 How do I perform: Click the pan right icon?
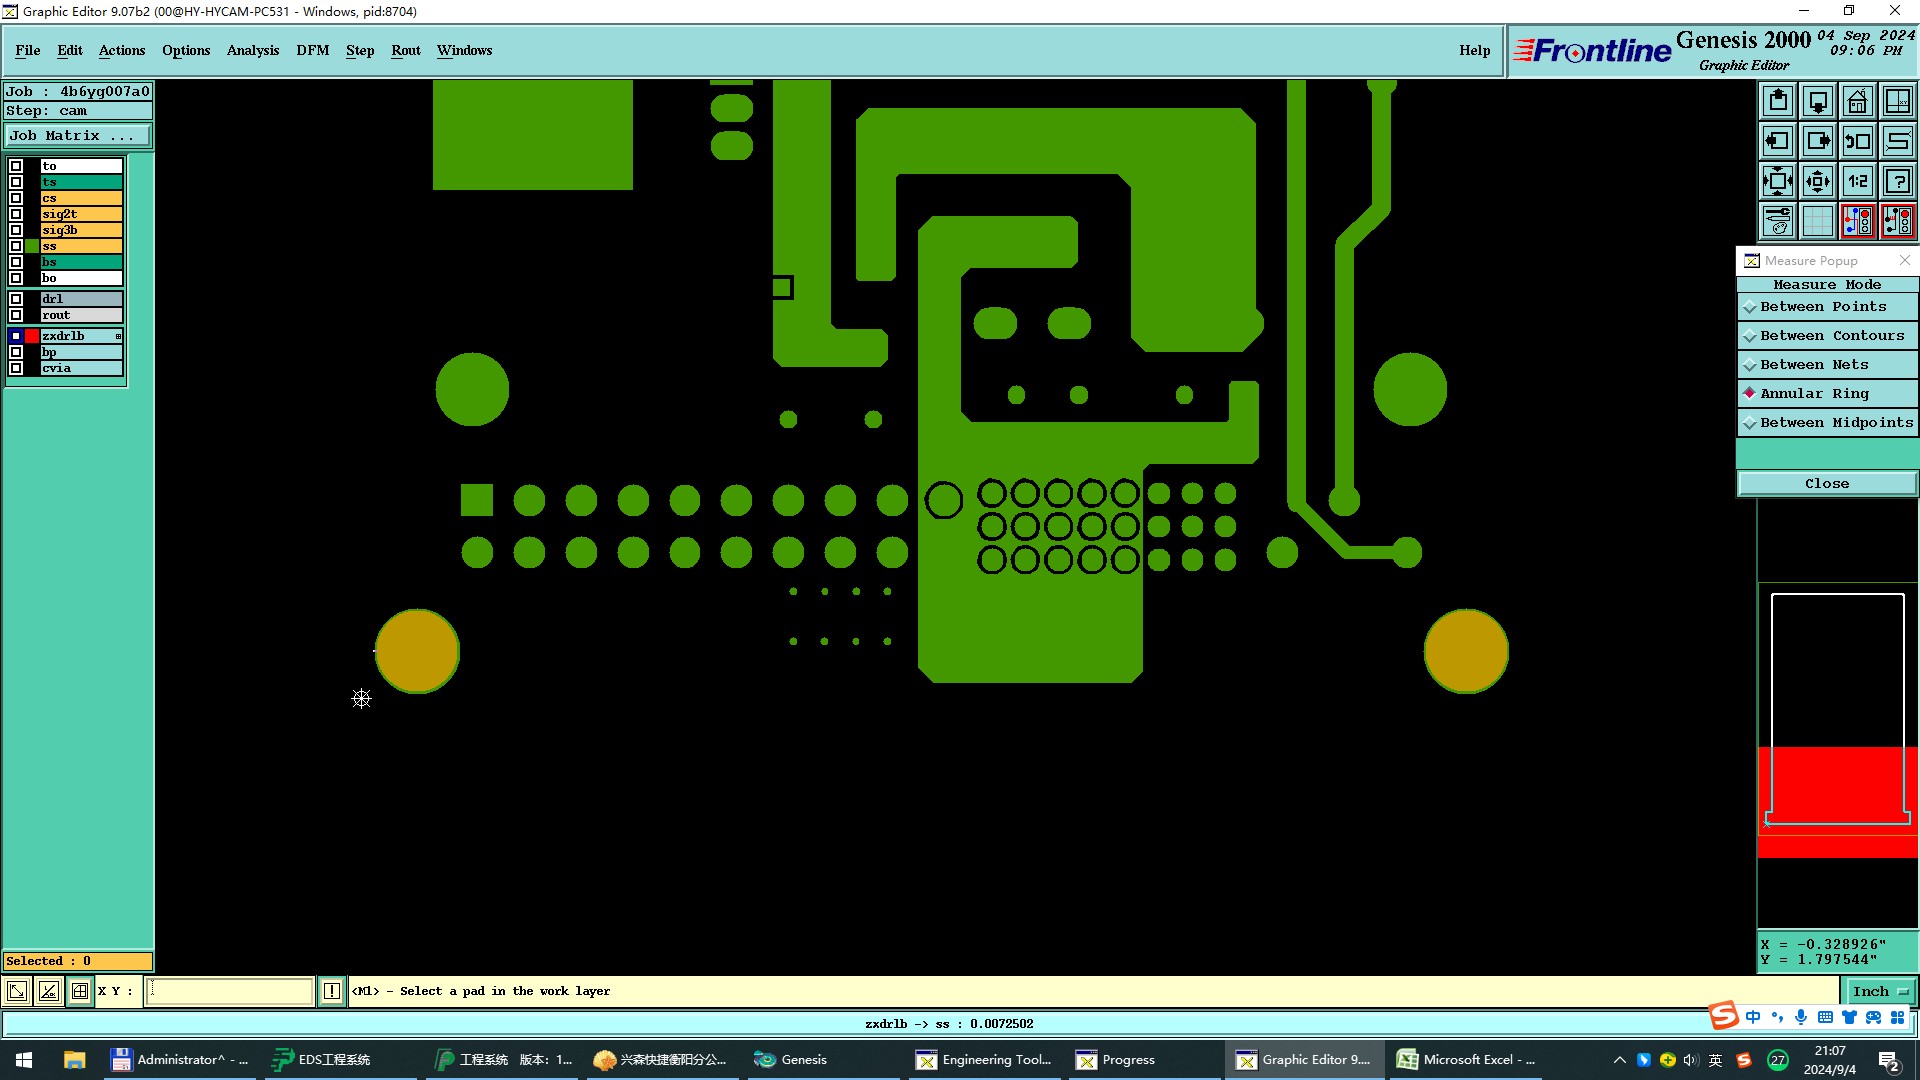pos(1818,141)
